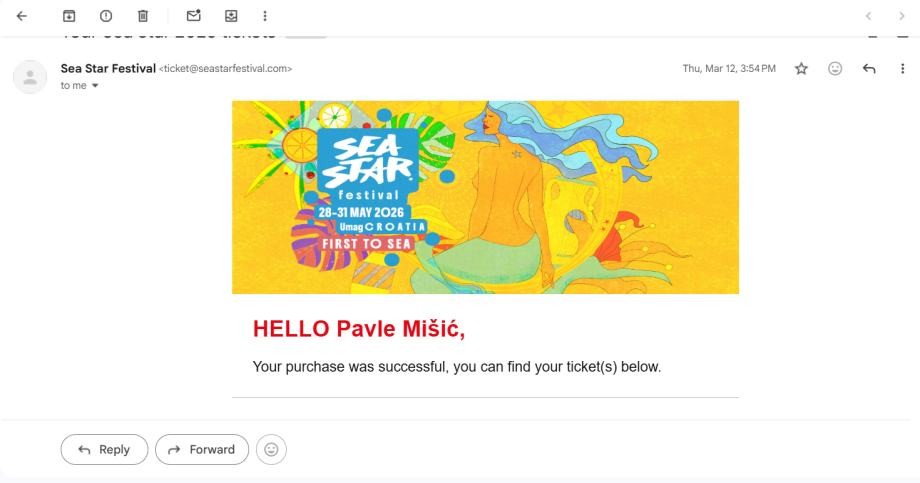The height and width of the screenshot is (483, 920).
Task: Open the message's three-dot menu beside reply arrow
Action: click(902, 68)
